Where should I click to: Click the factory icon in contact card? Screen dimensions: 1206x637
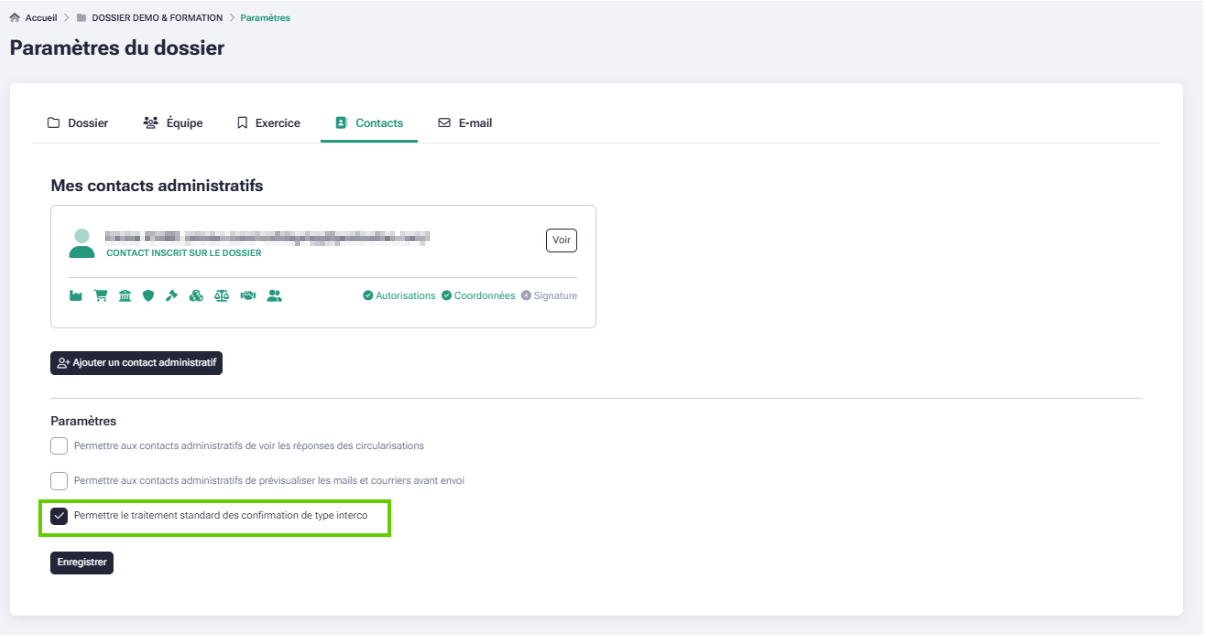point(75,296)
